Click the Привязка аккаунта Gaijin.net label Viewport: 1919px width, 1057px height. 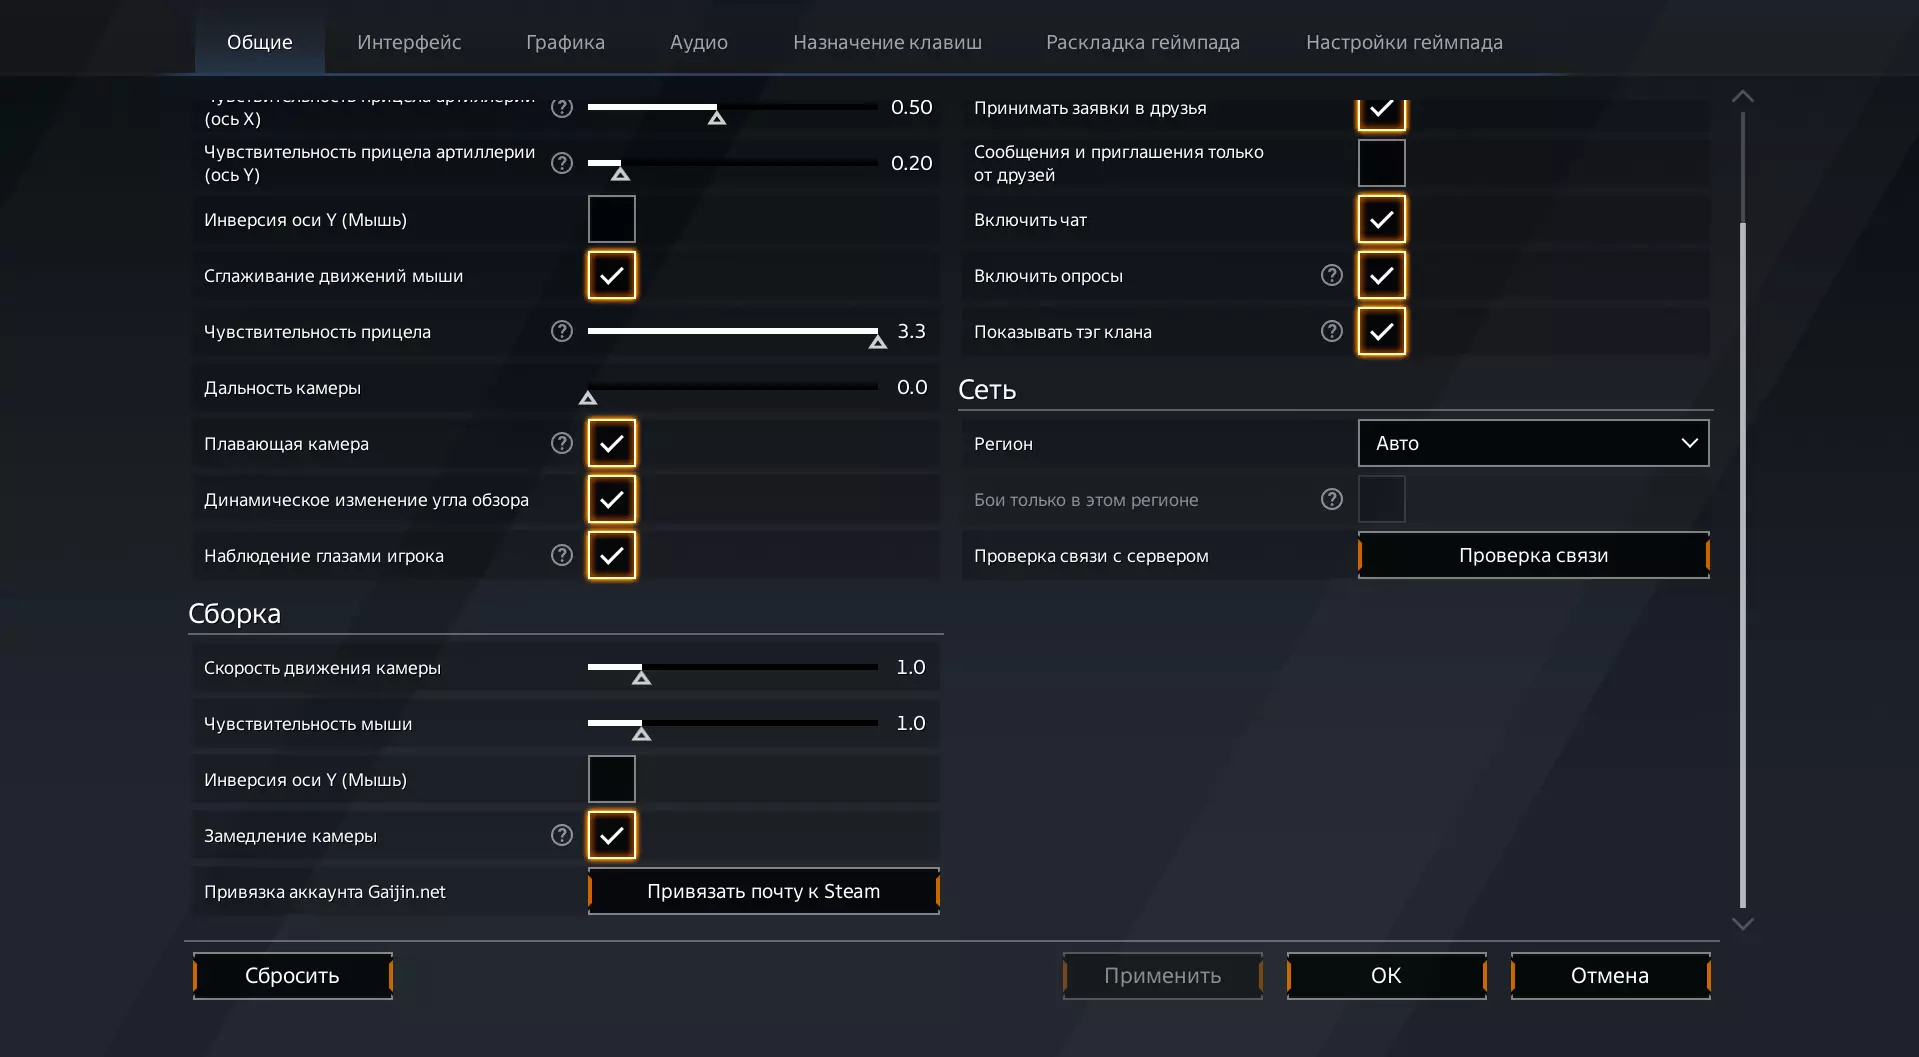(325, 891)
